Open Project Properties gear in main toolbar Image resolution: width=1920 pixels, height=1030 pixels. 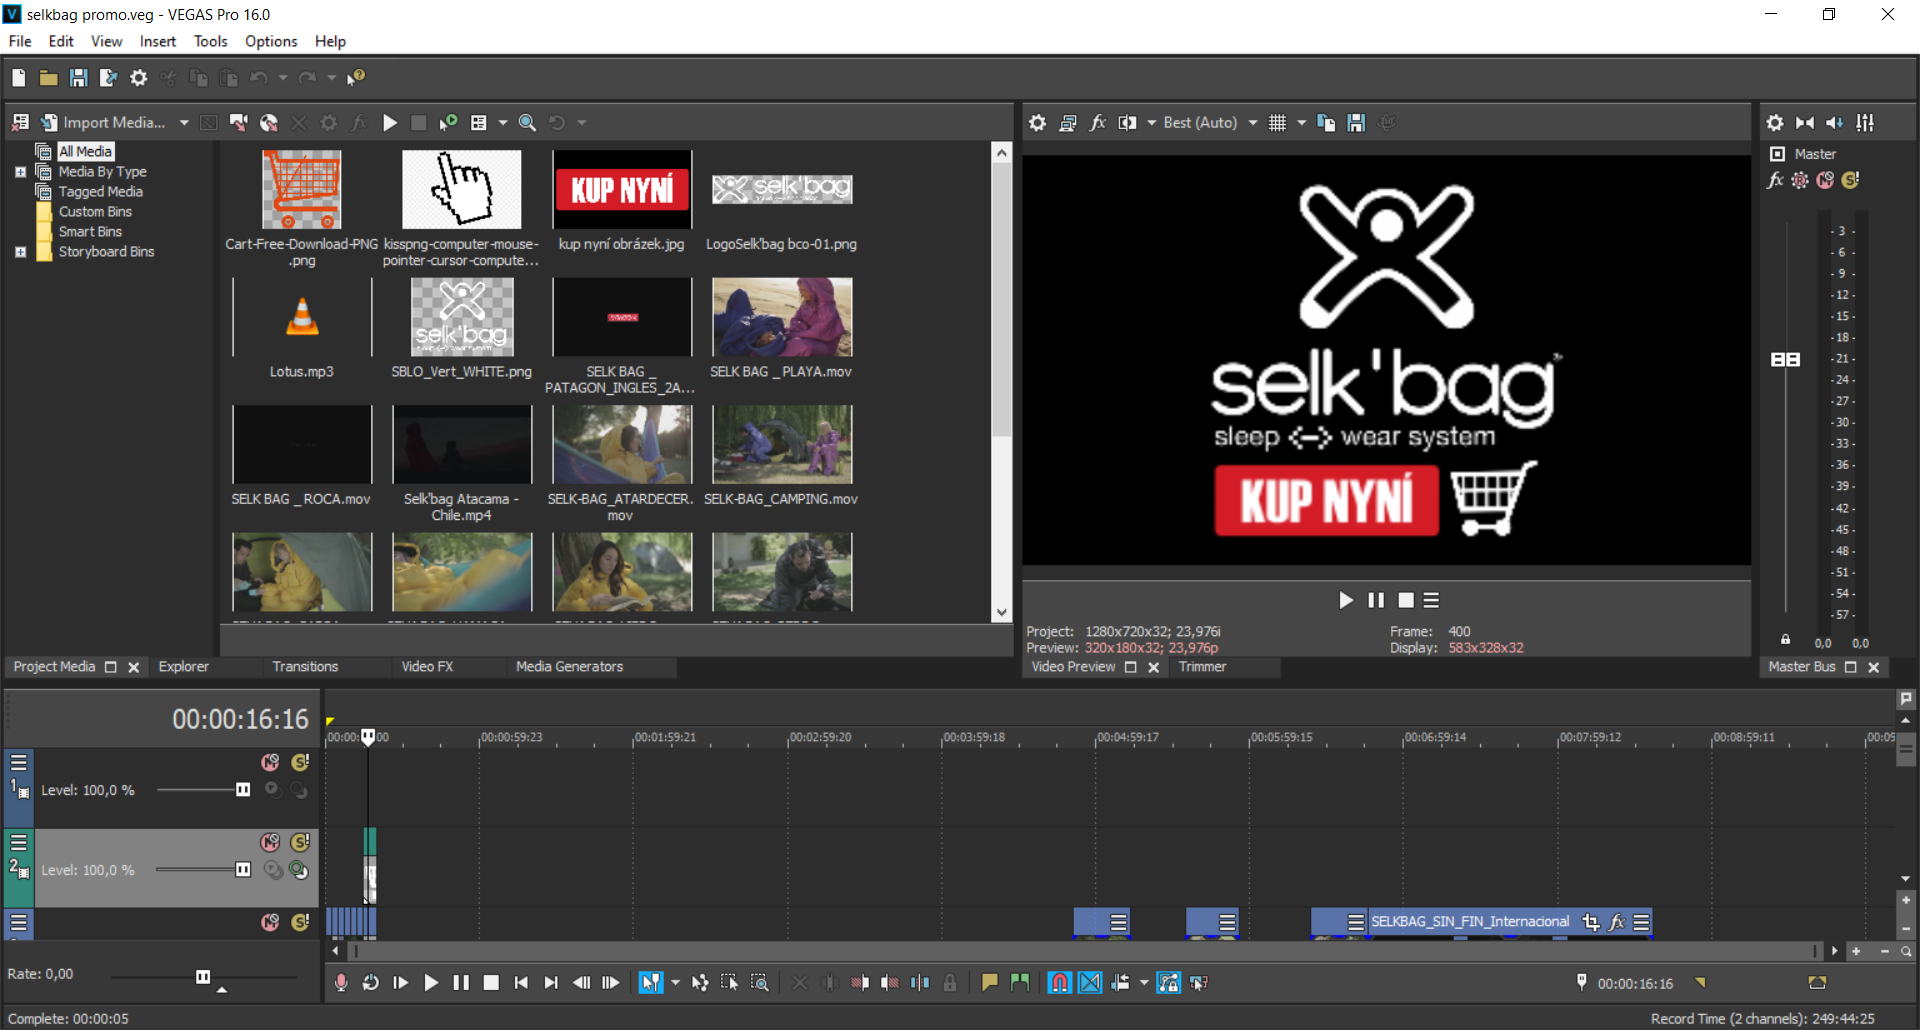coord(138,78)
